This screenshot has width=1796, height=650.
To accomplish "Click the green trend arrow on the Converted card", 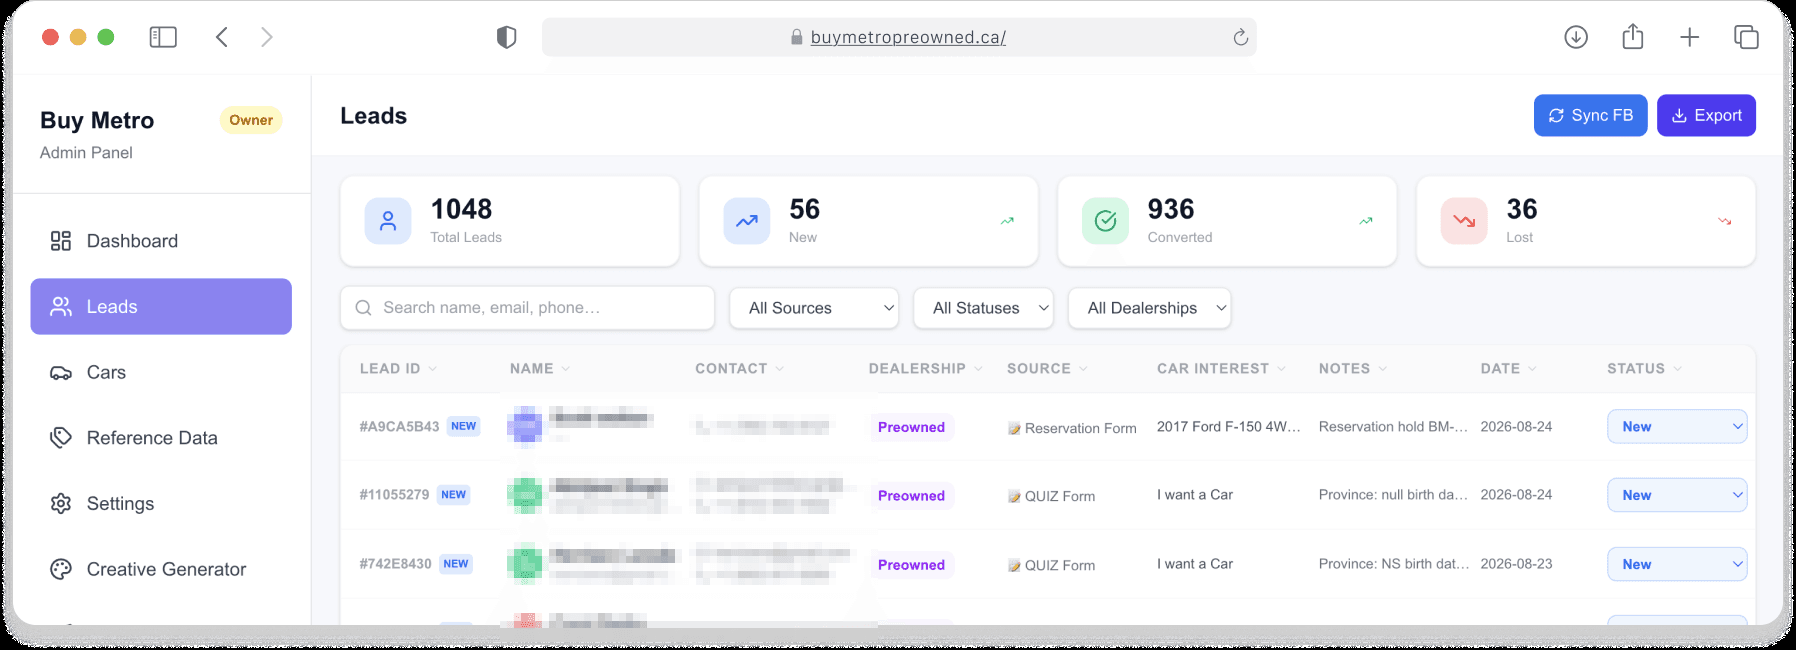I will [x=1366, y=221].
